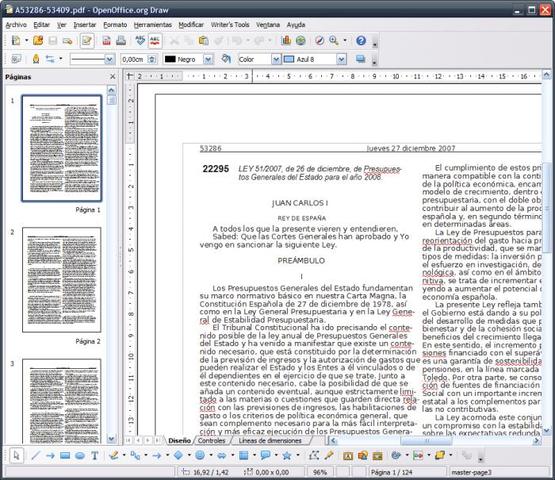The image size is (555, 480).
Task: Open the Zoom icon's dropdown arrow
Action: click(x=345, y=41)
